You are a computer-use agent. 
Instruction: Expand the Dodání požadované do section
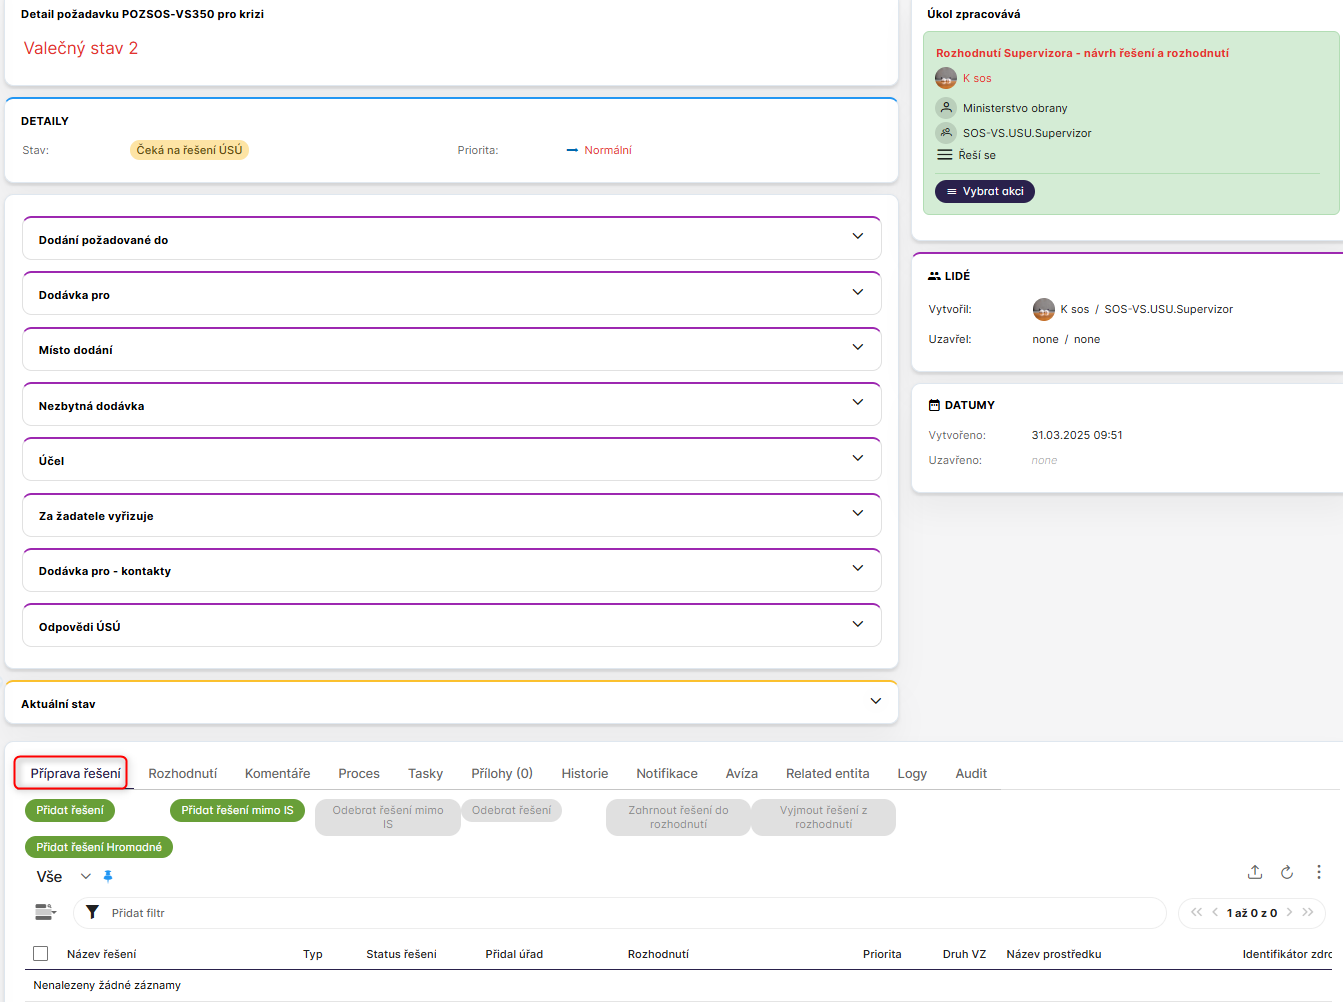coord(857,237)
